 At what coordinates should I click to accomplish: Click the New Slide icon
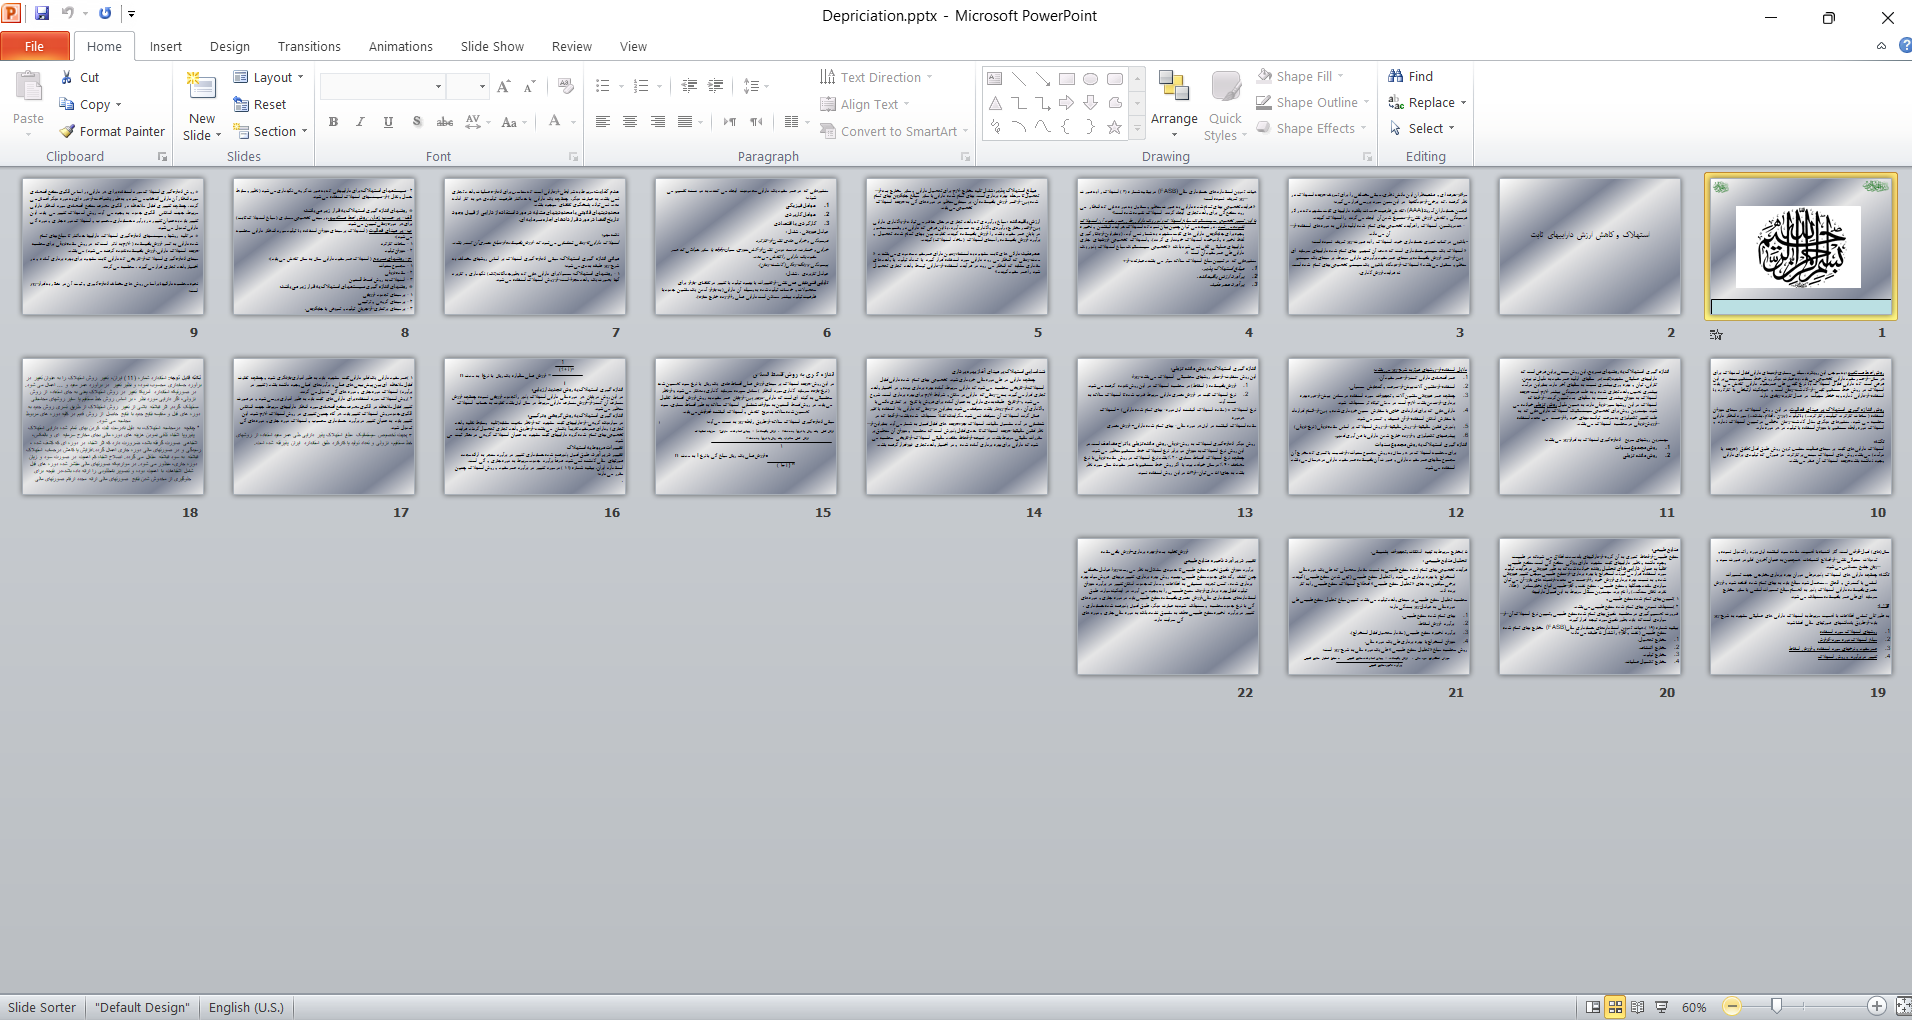click(202, 87)
